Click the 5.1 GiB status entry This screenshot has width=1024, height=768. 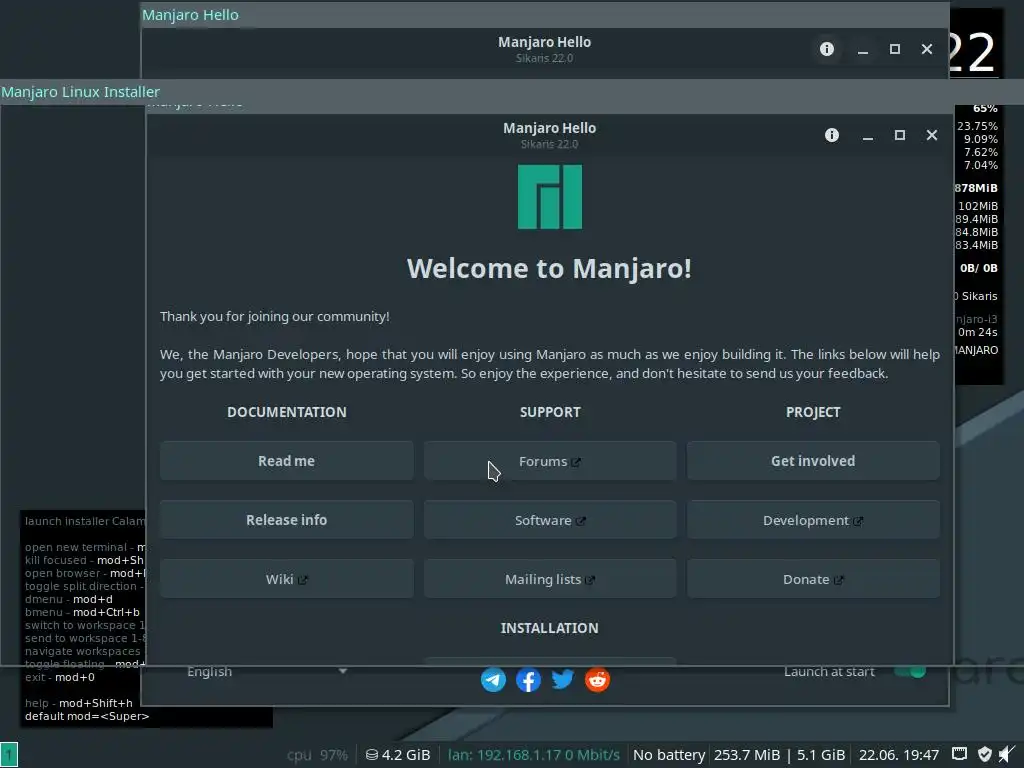click(820, 755)
